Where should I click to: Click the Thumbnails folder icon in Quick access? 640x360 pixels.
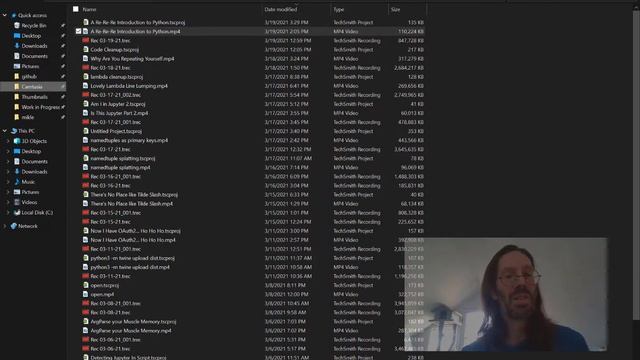coord(17,97)
